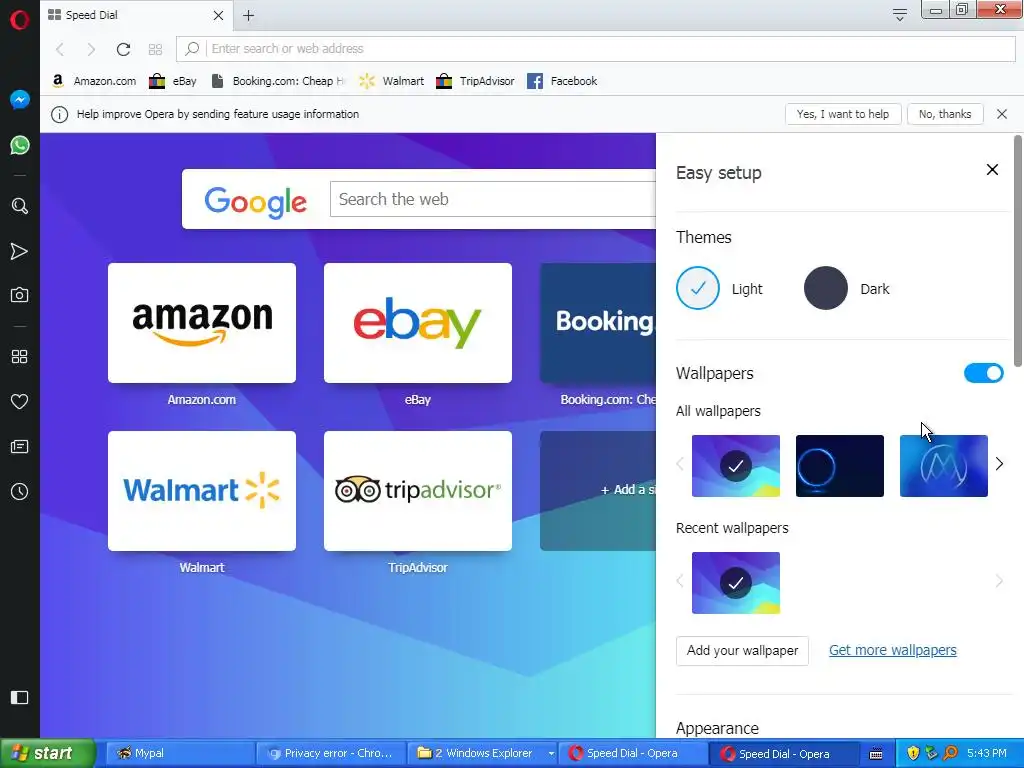Select the blue ring dark wallpaper
This screenshot has width=1024, height=768.
840,466
